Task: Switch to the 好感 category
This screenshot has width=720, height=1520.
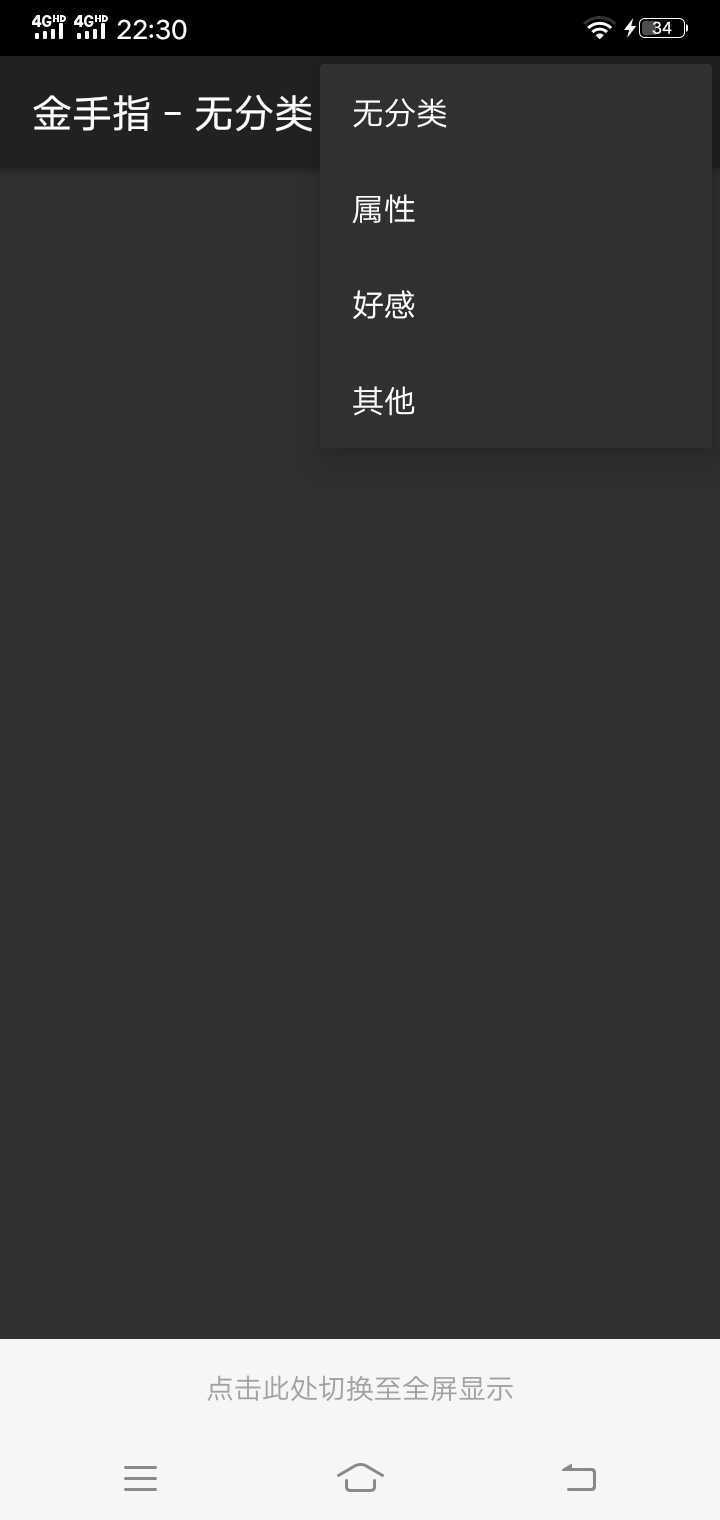Action: click(516, 305)
